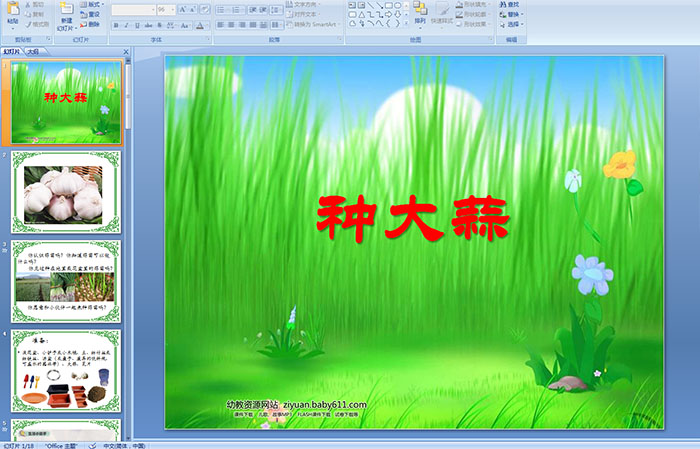Toggle Underline formatting

click(x=137, y=25)
